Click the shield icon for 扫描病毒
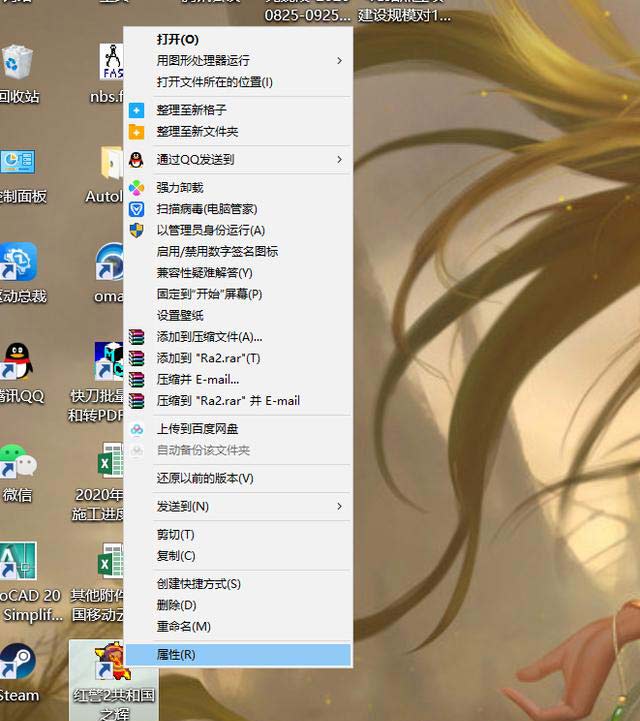Screen dimensions: 640x721 [x=136, y=209]
